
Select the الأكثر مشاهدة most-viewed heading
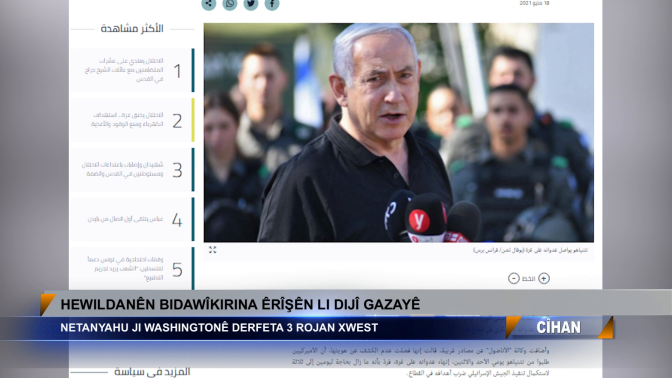132,29
